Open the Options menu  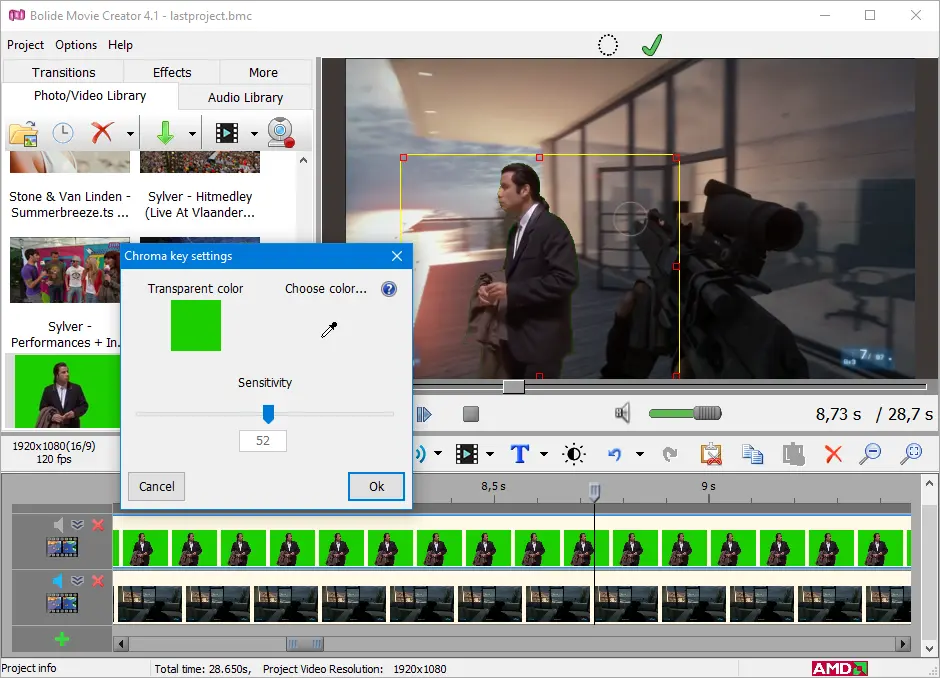pos(76,45)
